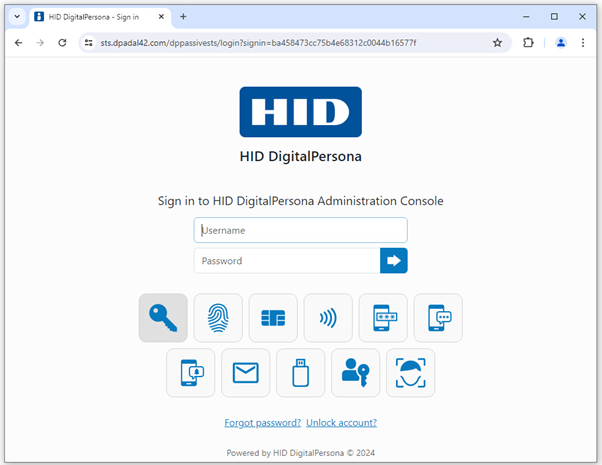
Task: Select the phone push notification method
Action: [x=190, y=373]
